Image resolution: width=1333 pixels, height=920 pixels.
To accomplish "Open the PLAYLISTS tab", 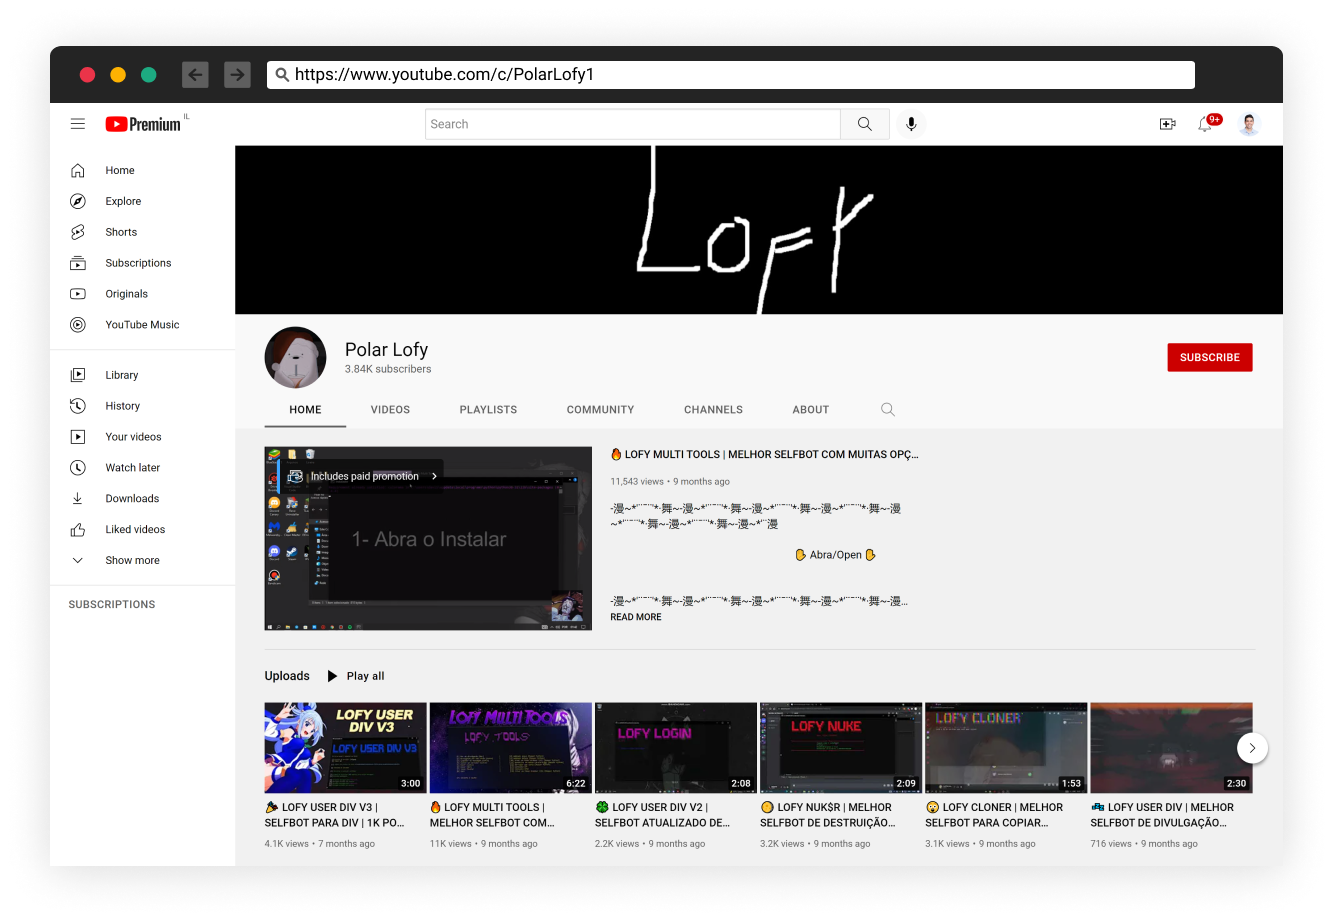I will pyautogui.click(x=488, y=409).
